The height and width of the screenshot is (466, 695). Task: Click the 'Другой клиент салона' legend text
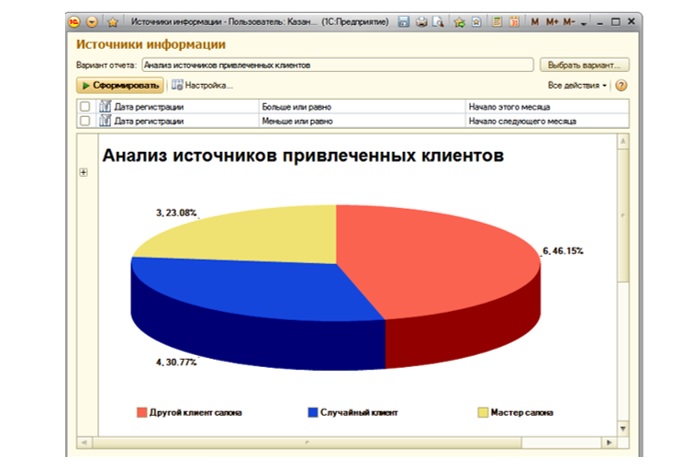point(195,412)
